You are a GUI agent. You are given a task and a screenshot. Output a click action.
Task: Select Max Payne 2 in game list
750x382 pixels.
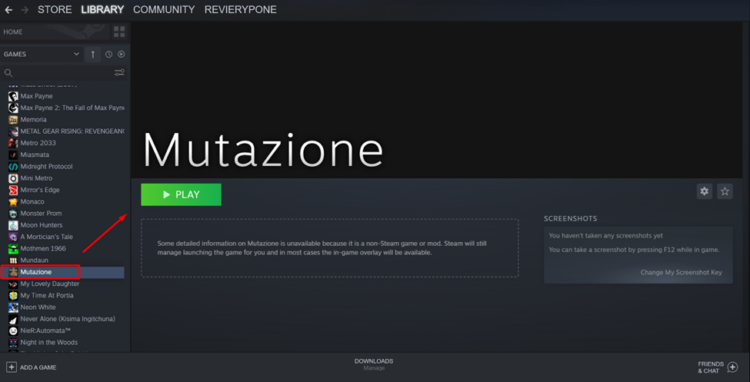point(66,108)
